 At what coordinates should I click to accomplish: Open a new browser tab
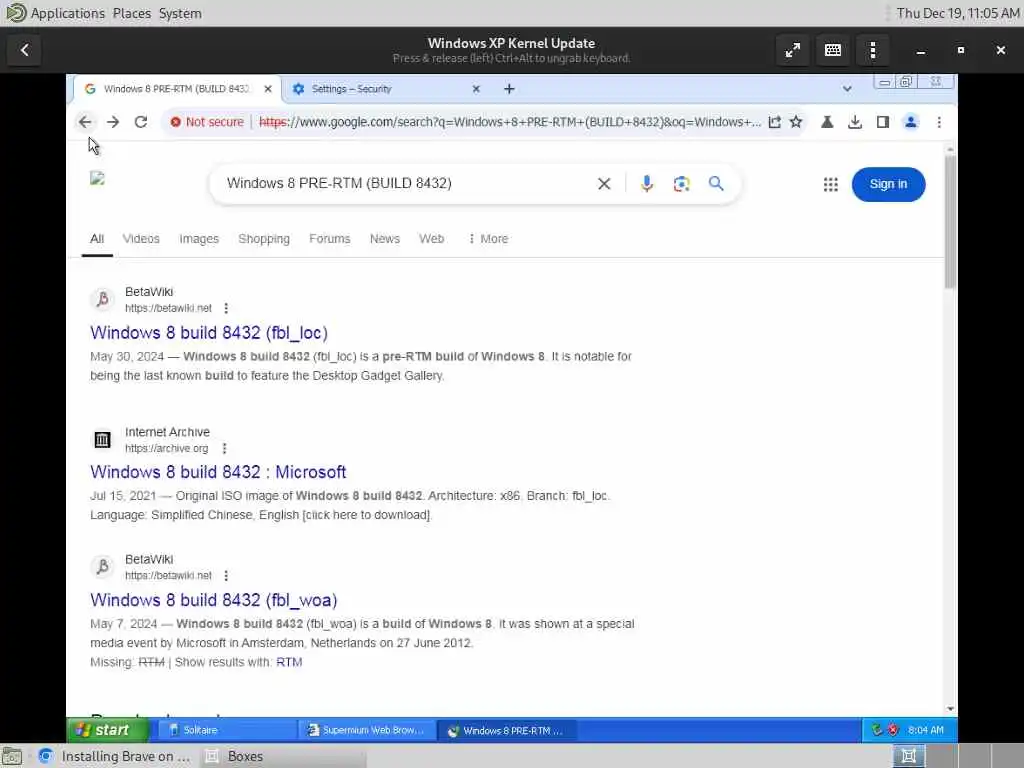click(x=509, y=89)
